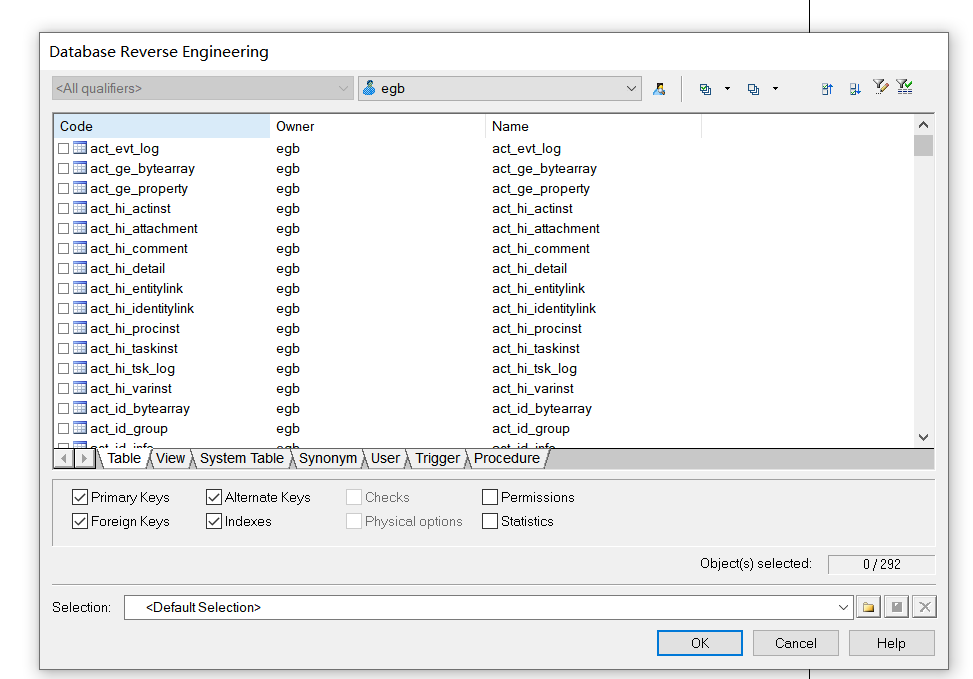Apply the filter with the filter-check icon

coord(904,87)
